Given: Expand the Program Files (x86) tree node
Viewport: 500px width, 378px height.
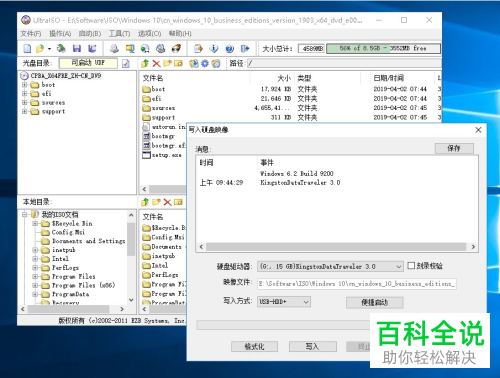Looking at the screenshot, I should (x=35, y=285).
